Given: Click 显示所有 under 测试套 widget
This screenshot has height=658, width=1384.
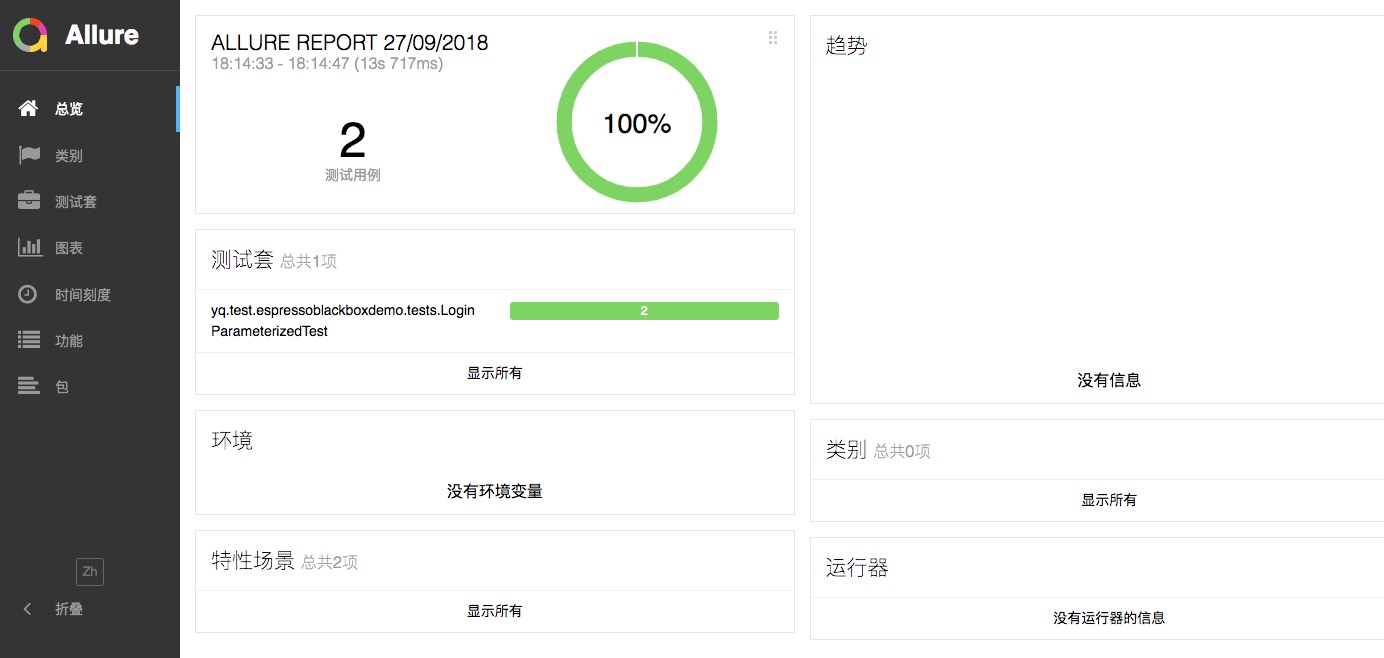Looking at the screenshot, I should click(495, 373).
